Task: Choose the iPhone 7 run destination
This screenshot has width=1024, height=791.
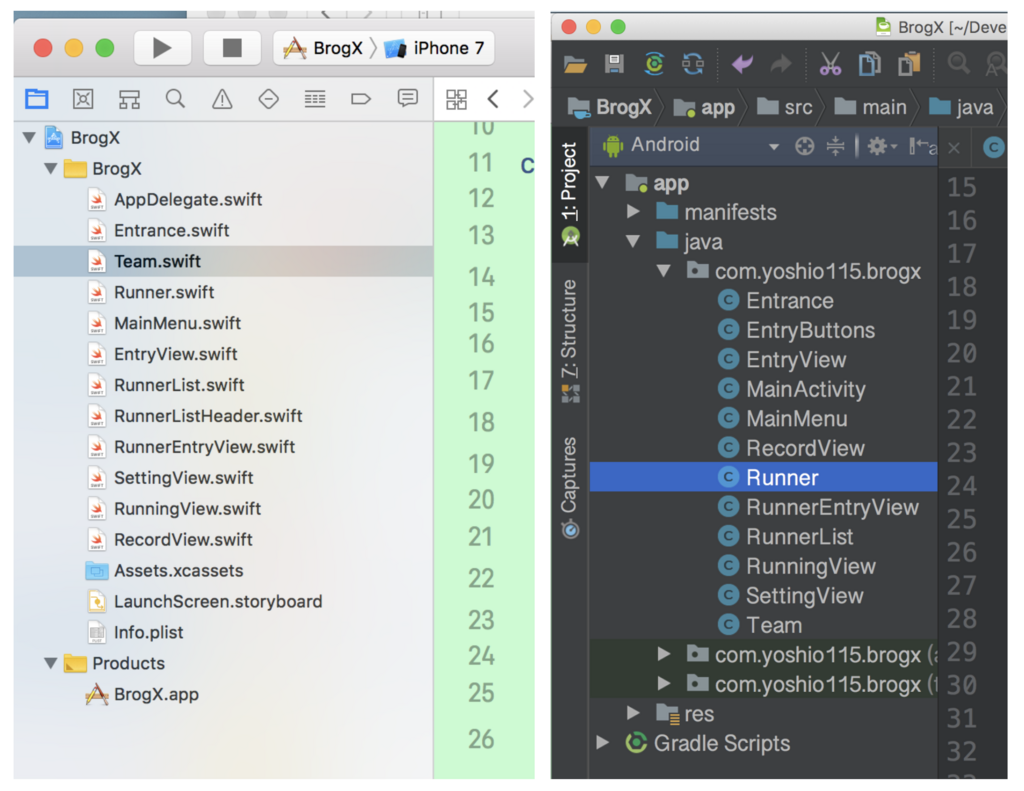Action: (434, 48)
